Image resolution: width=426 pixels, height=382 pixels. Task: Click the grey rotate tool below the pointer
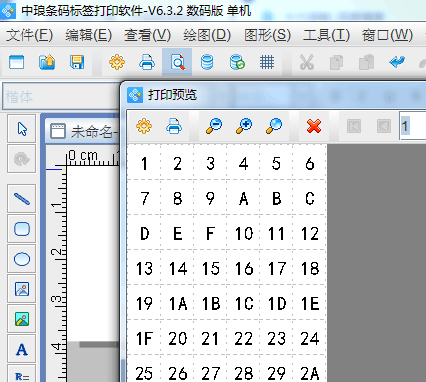pos(22,159)
